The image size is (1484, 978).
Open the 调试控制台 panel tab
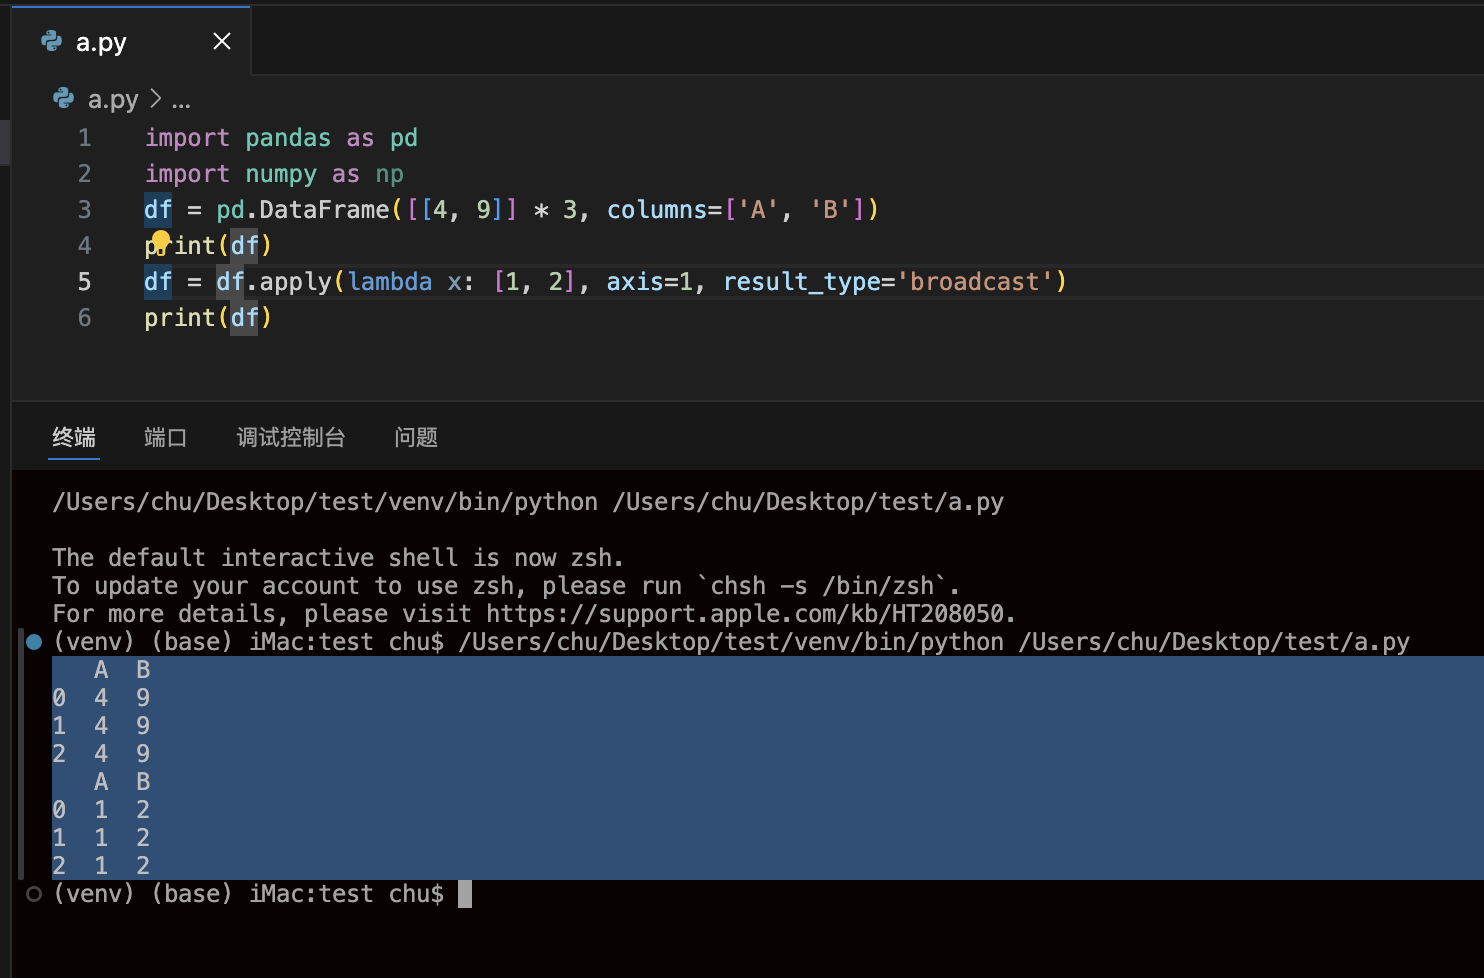coord(291,437)
